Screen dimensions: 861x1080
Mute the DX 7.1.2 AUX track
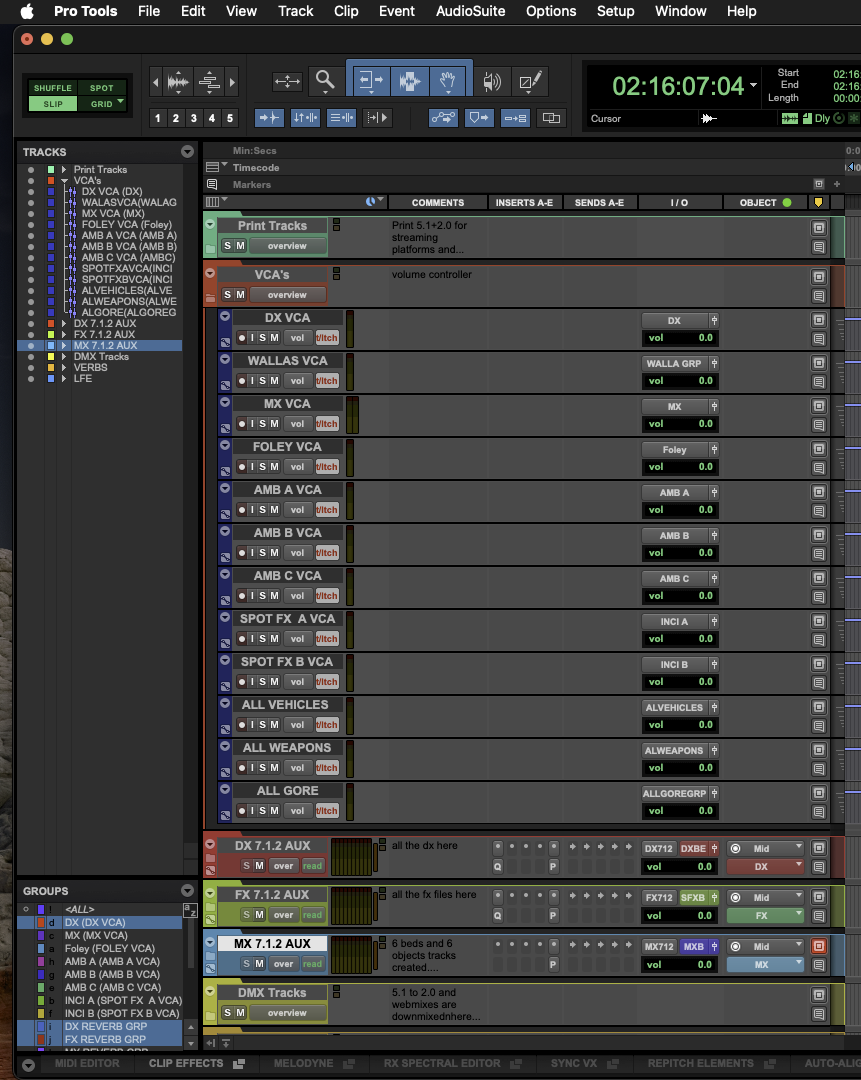point(259,866)
